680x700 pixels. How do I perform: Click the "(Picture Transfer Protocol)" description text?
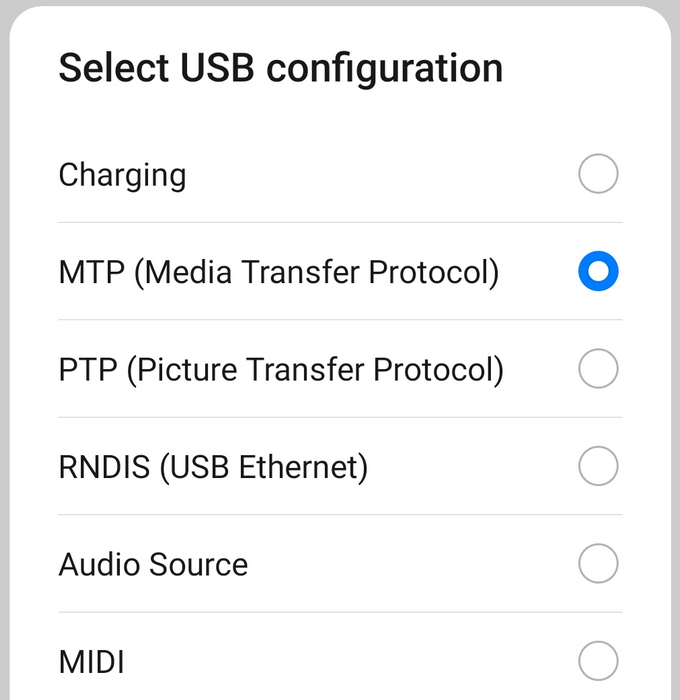315,370
